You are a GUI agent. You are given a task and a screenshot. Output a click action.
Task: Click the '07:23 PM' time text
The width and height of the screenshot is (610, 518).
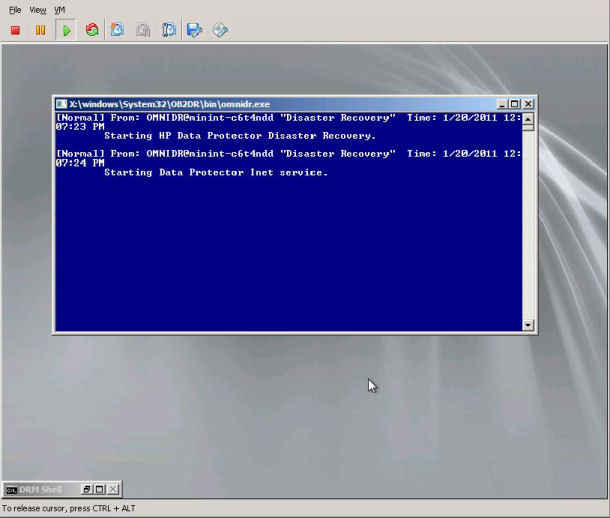[x=80, y=126]
